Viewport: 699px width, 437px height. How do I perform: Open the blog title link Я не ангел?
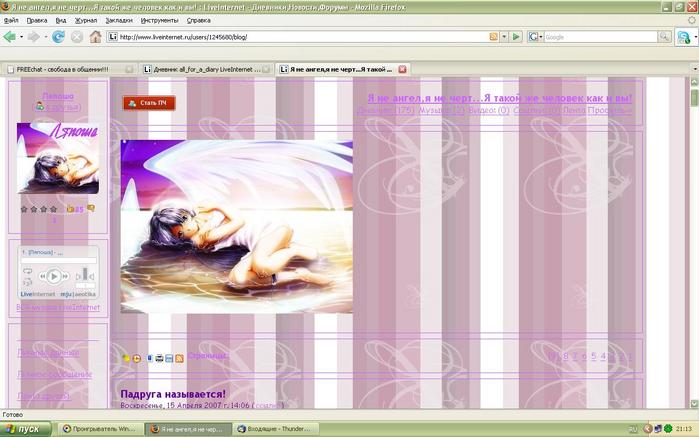click(x=500, y=98)
